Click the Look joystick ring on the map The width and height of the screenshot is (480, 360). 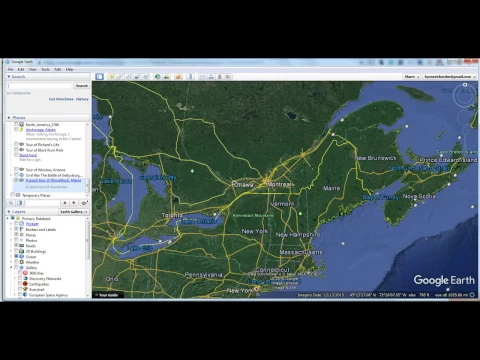click(465, 96)
